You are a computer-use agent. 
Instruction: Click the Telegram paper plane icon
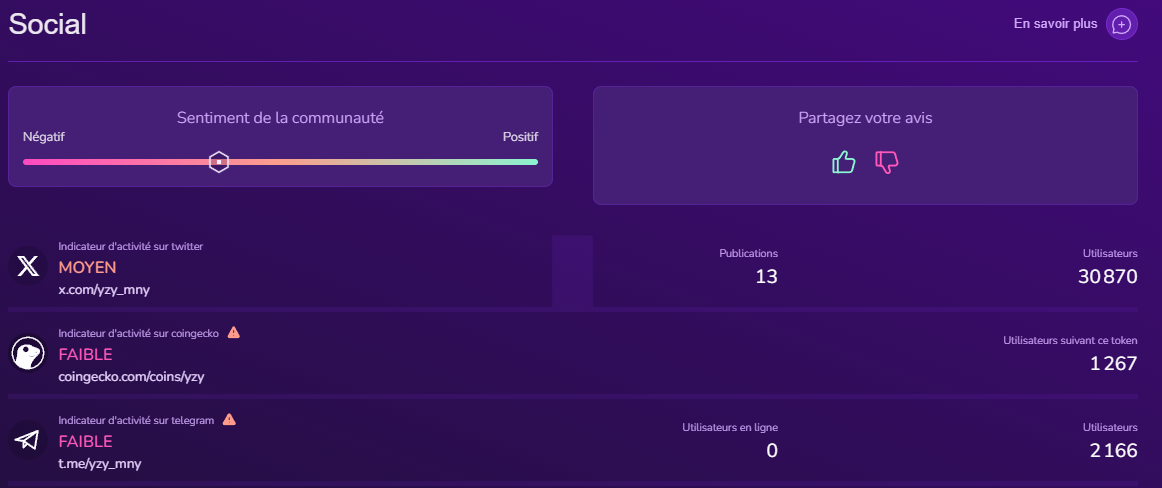(x=28, y=440)
